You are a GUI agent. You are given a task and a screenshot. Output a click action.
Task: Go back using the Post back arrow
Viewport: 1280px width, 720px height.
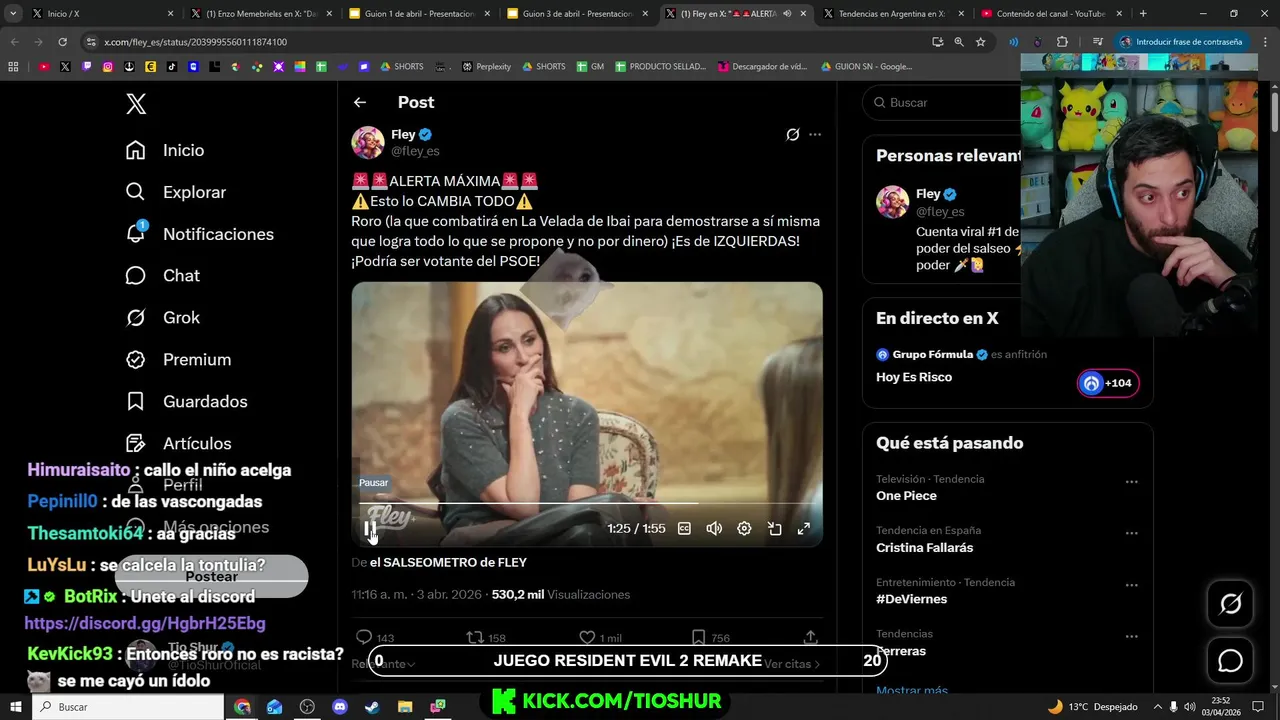coord(360,102)
